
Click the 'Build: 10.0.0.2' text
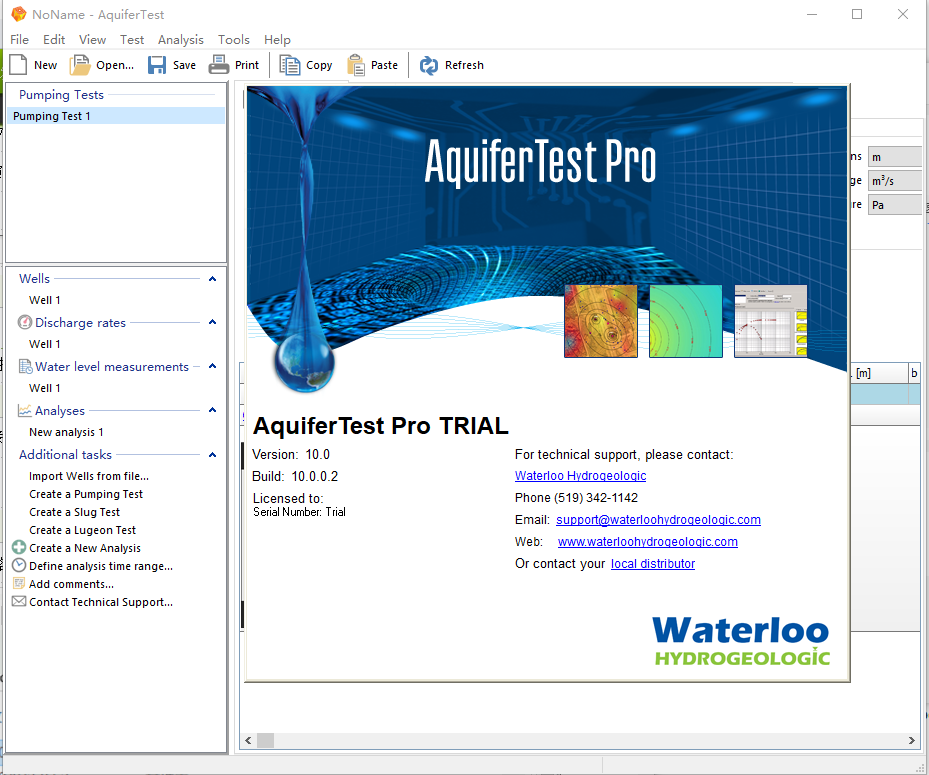(295, 476)
